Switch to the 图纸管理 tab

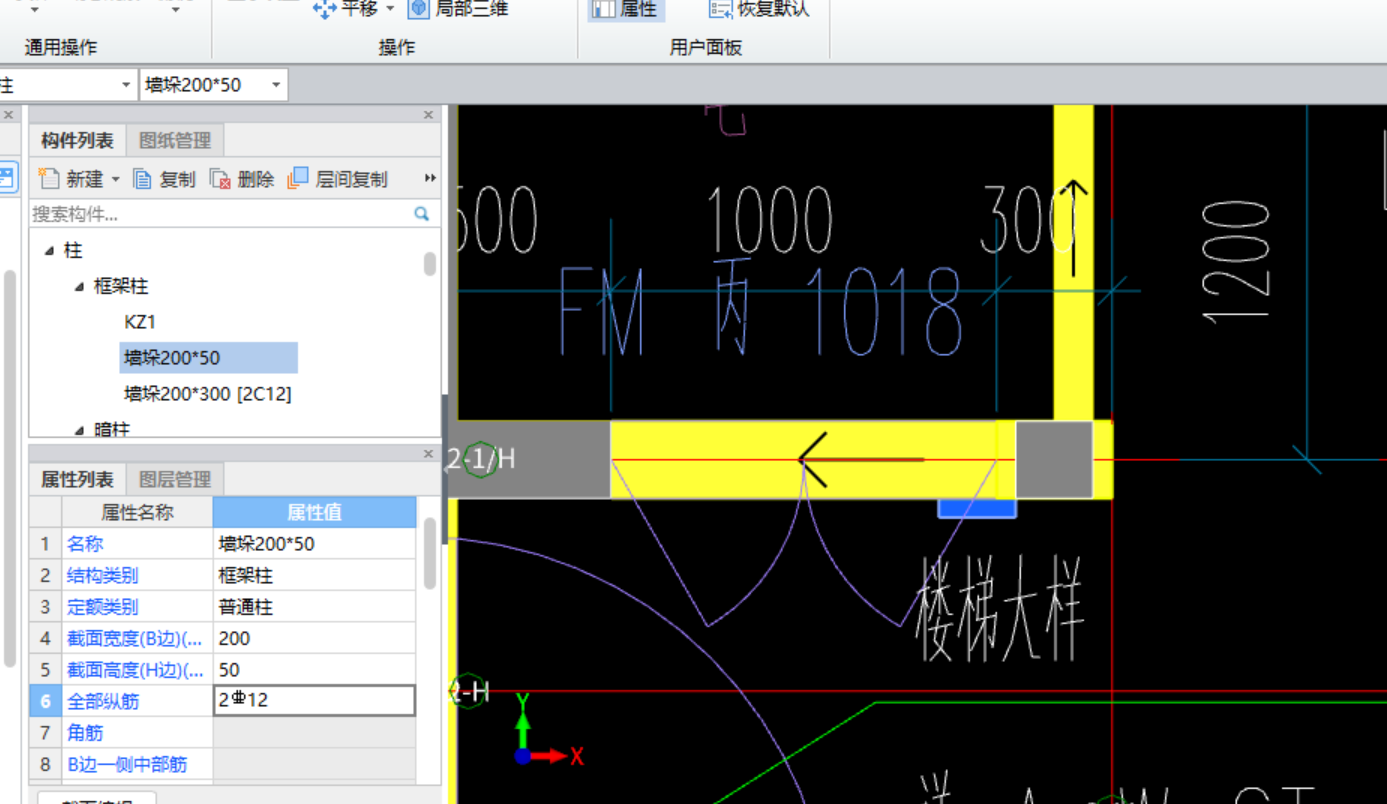174,141
